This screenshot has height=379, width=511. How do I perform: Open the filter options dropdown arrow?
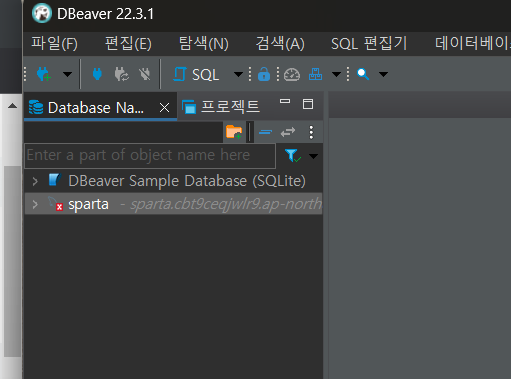[313, 156]
